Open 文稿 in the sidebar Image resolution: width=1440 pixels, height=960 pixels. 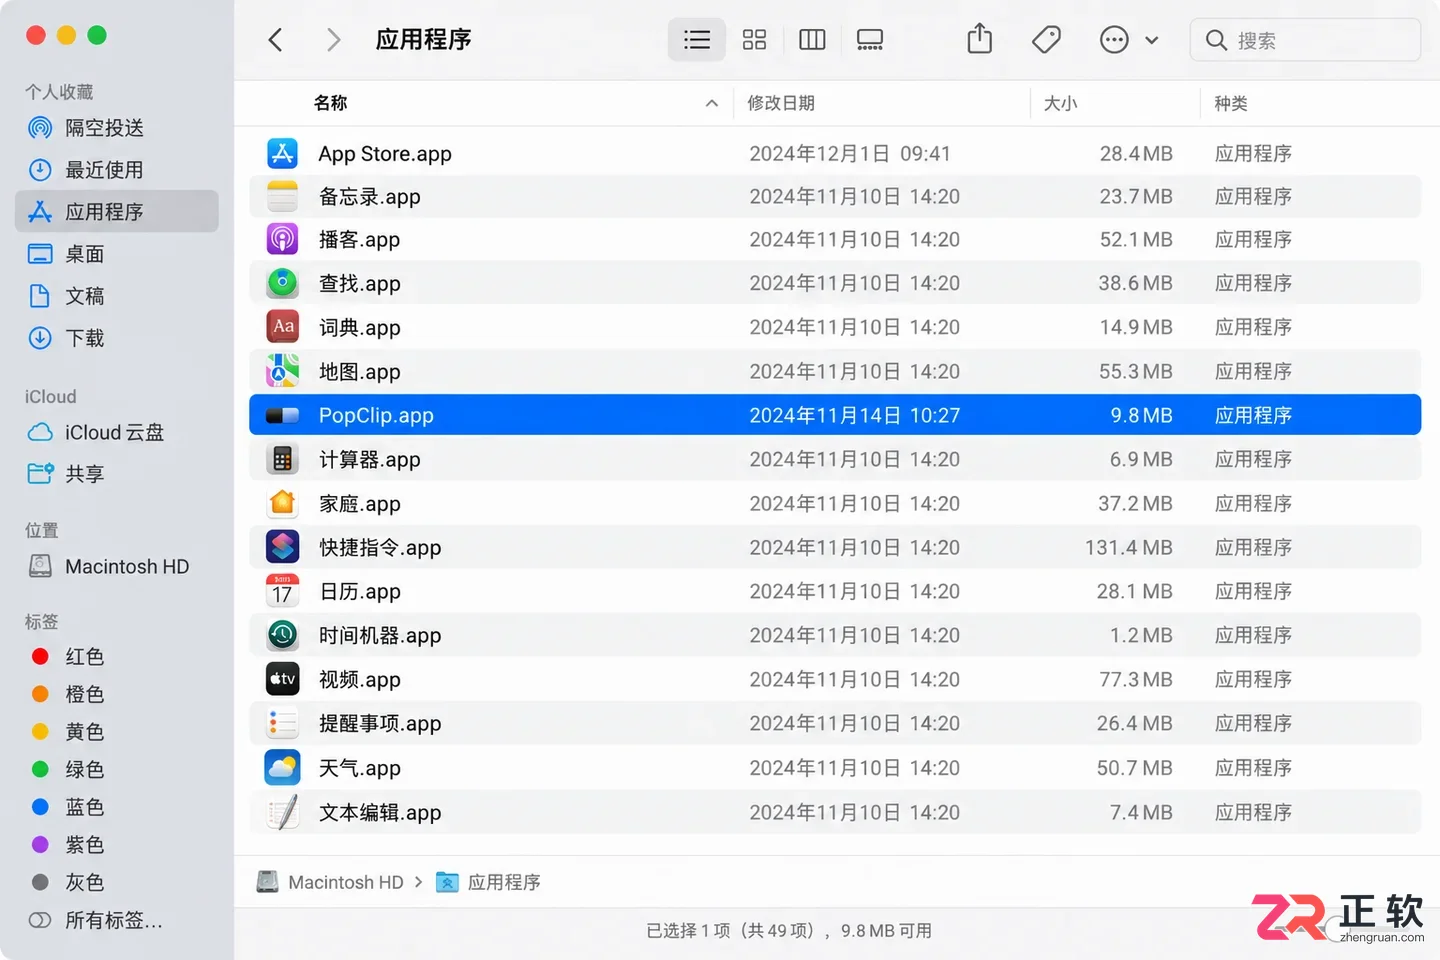click(x=117, y=296)
